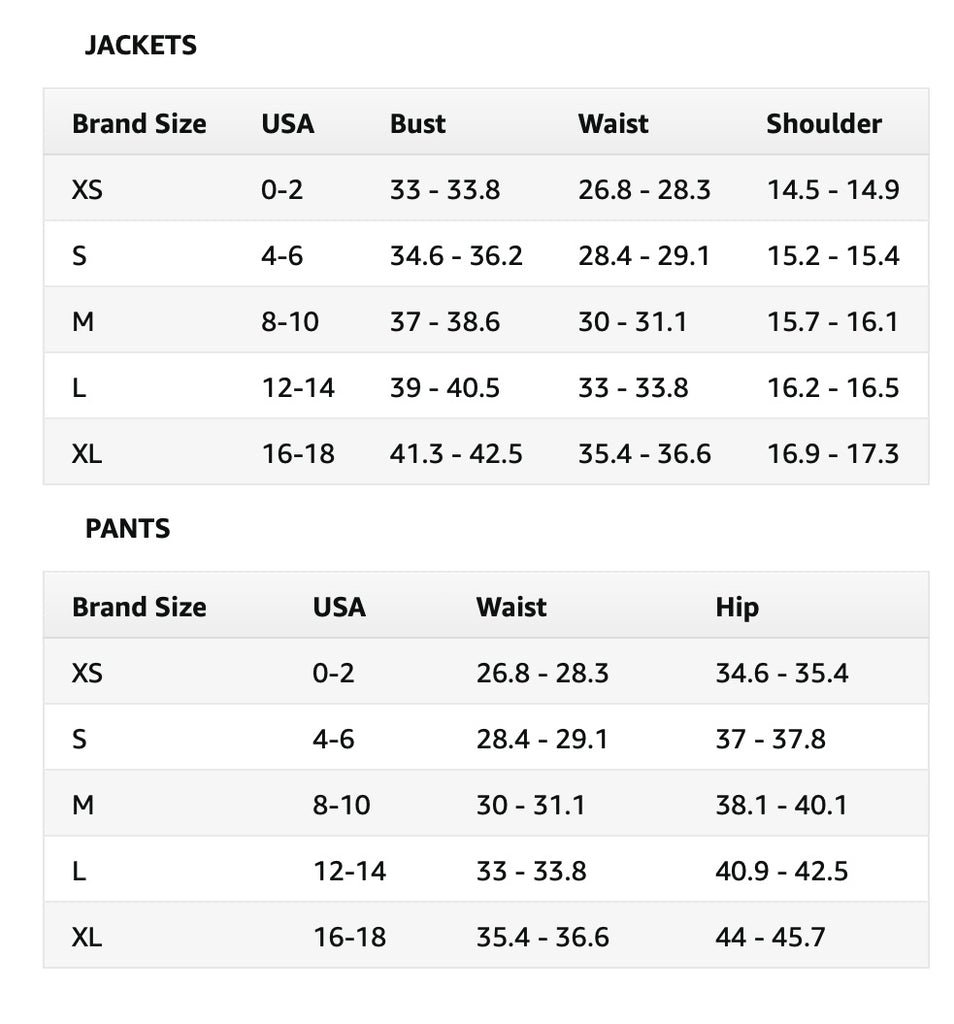Select the Bust column header in the Jackets table
954x1024 pixels.
[417, 123]
